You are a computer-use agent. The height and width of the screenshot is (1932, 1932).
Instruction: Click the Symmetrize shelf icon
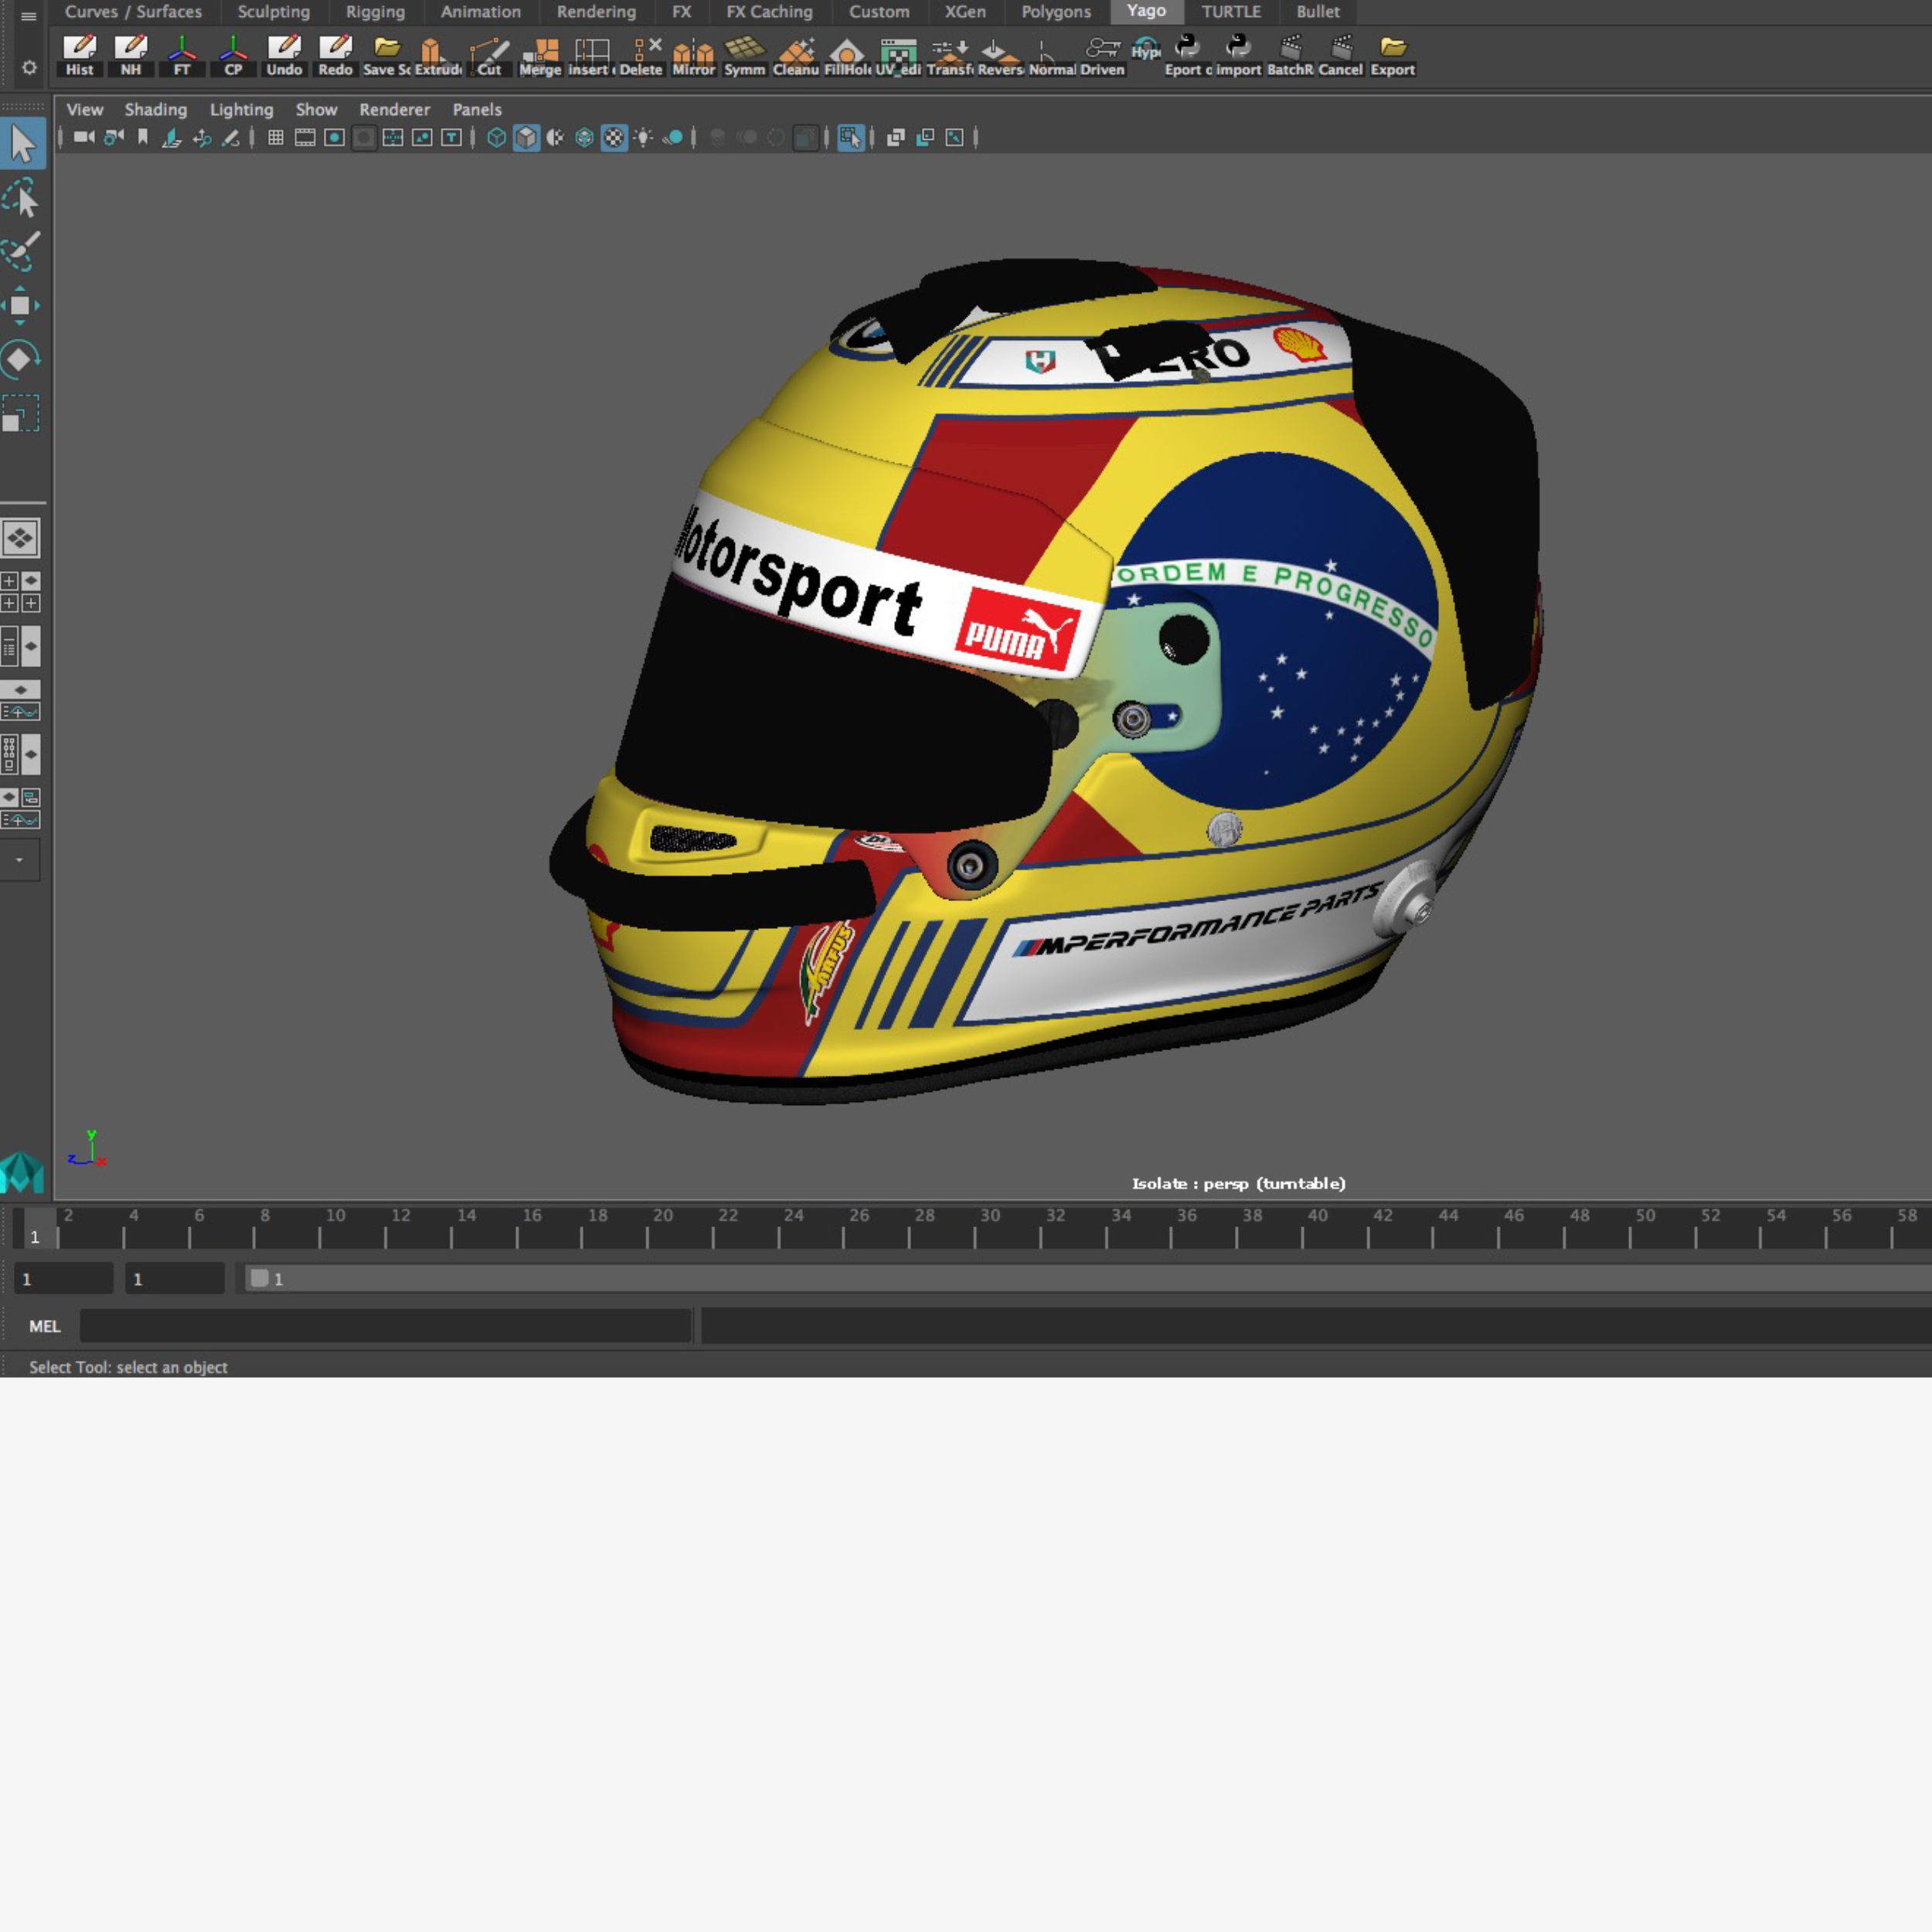pyautogui.click(x=744, y=56)
